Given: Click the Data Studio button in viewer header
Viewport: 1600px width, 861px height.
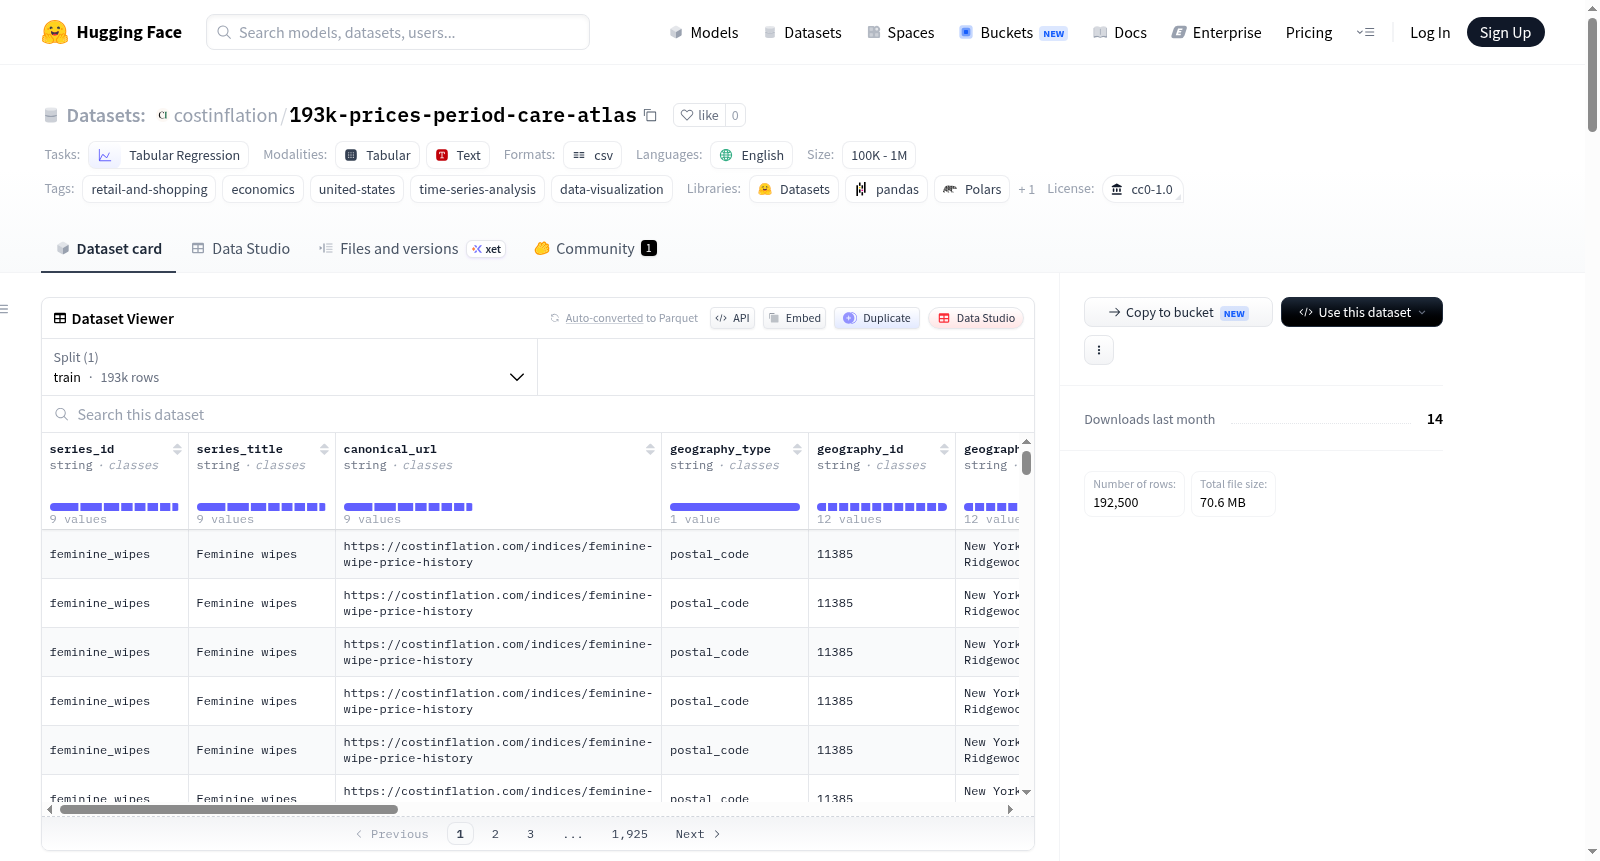Looking at the screenshot, I should click(976, 318).
